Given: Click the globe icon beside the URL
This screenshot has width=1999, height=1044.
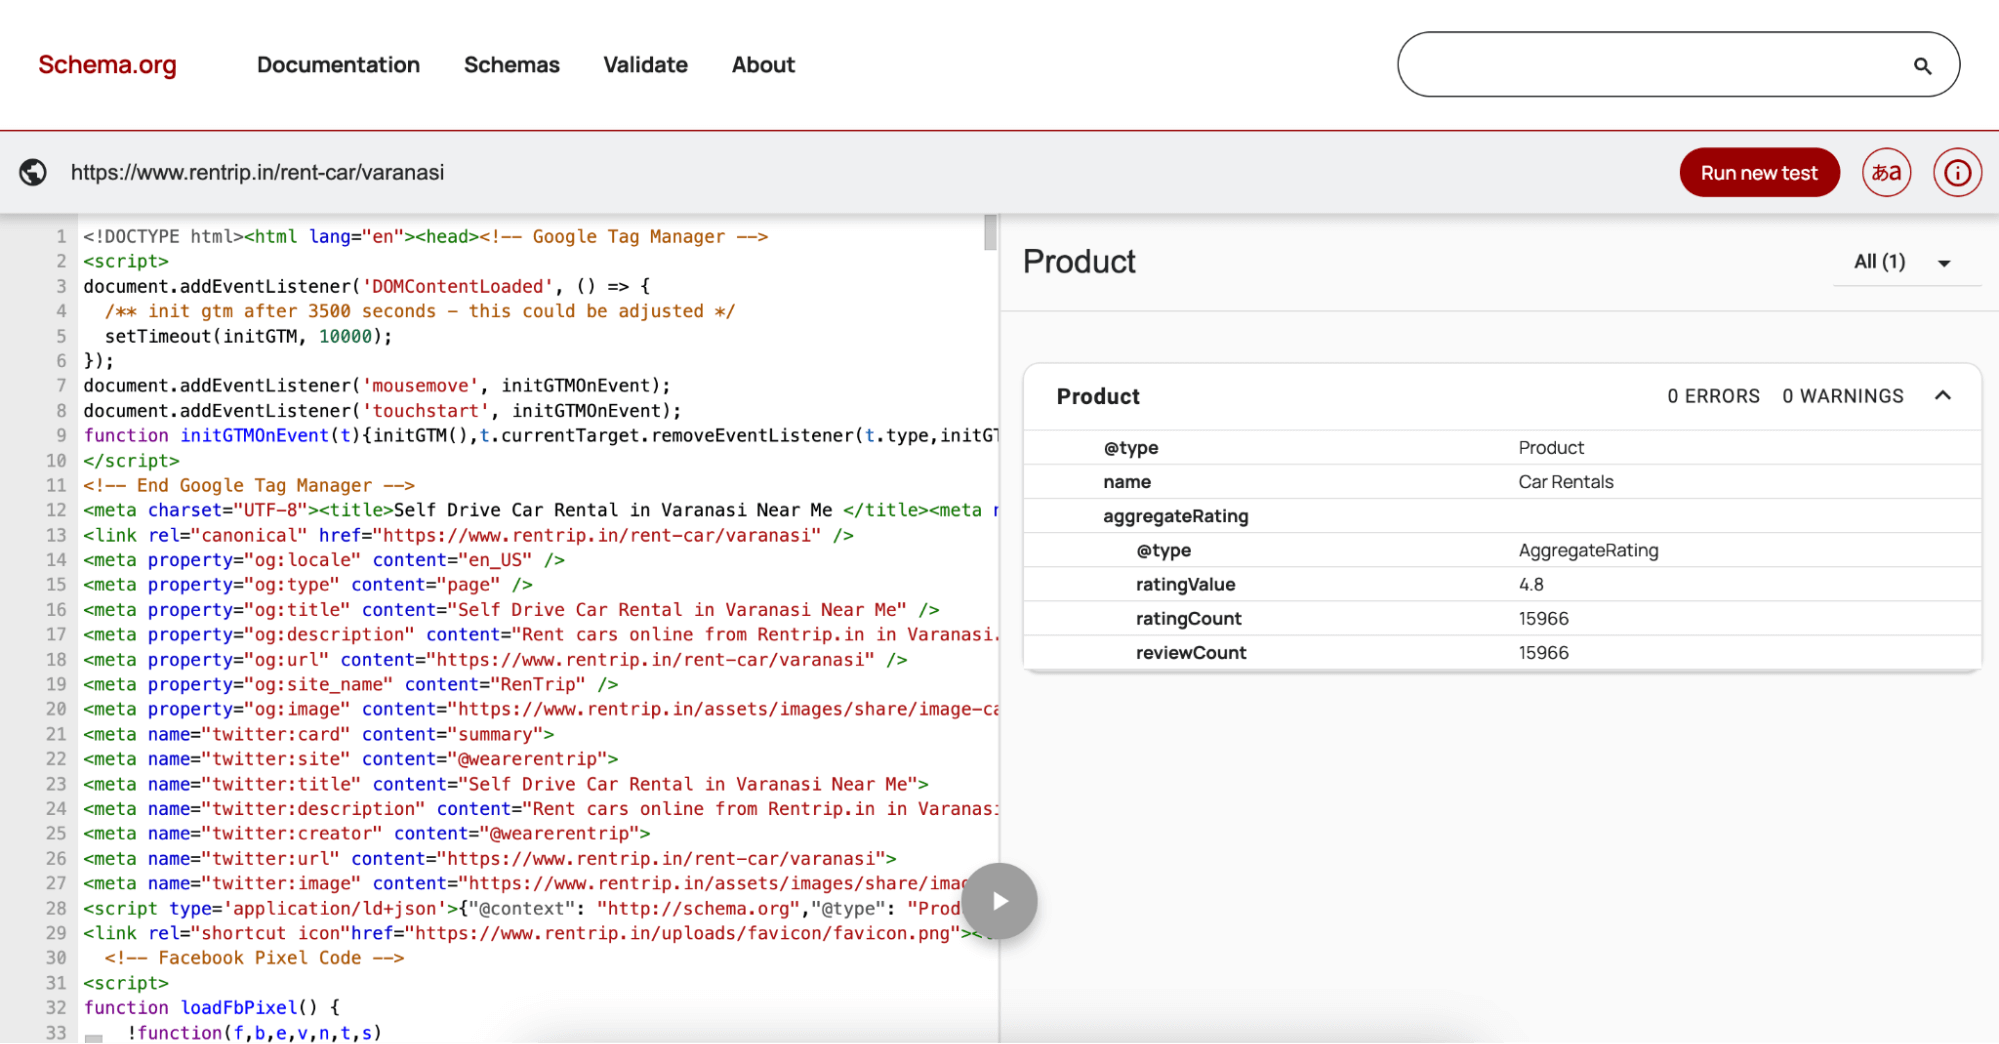Looking at the screenshot, I should coord(33,172).
